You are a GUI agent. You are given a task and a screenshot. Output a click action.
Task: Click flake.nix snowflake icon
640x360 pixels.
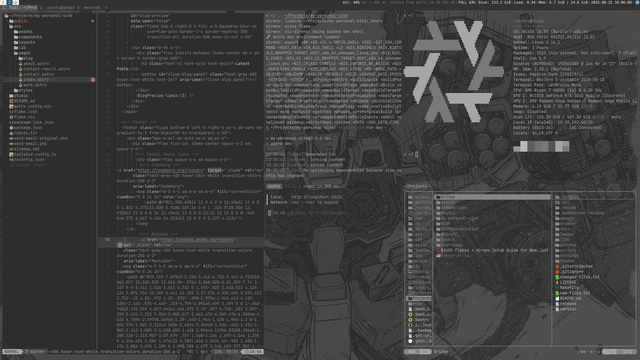11,117
